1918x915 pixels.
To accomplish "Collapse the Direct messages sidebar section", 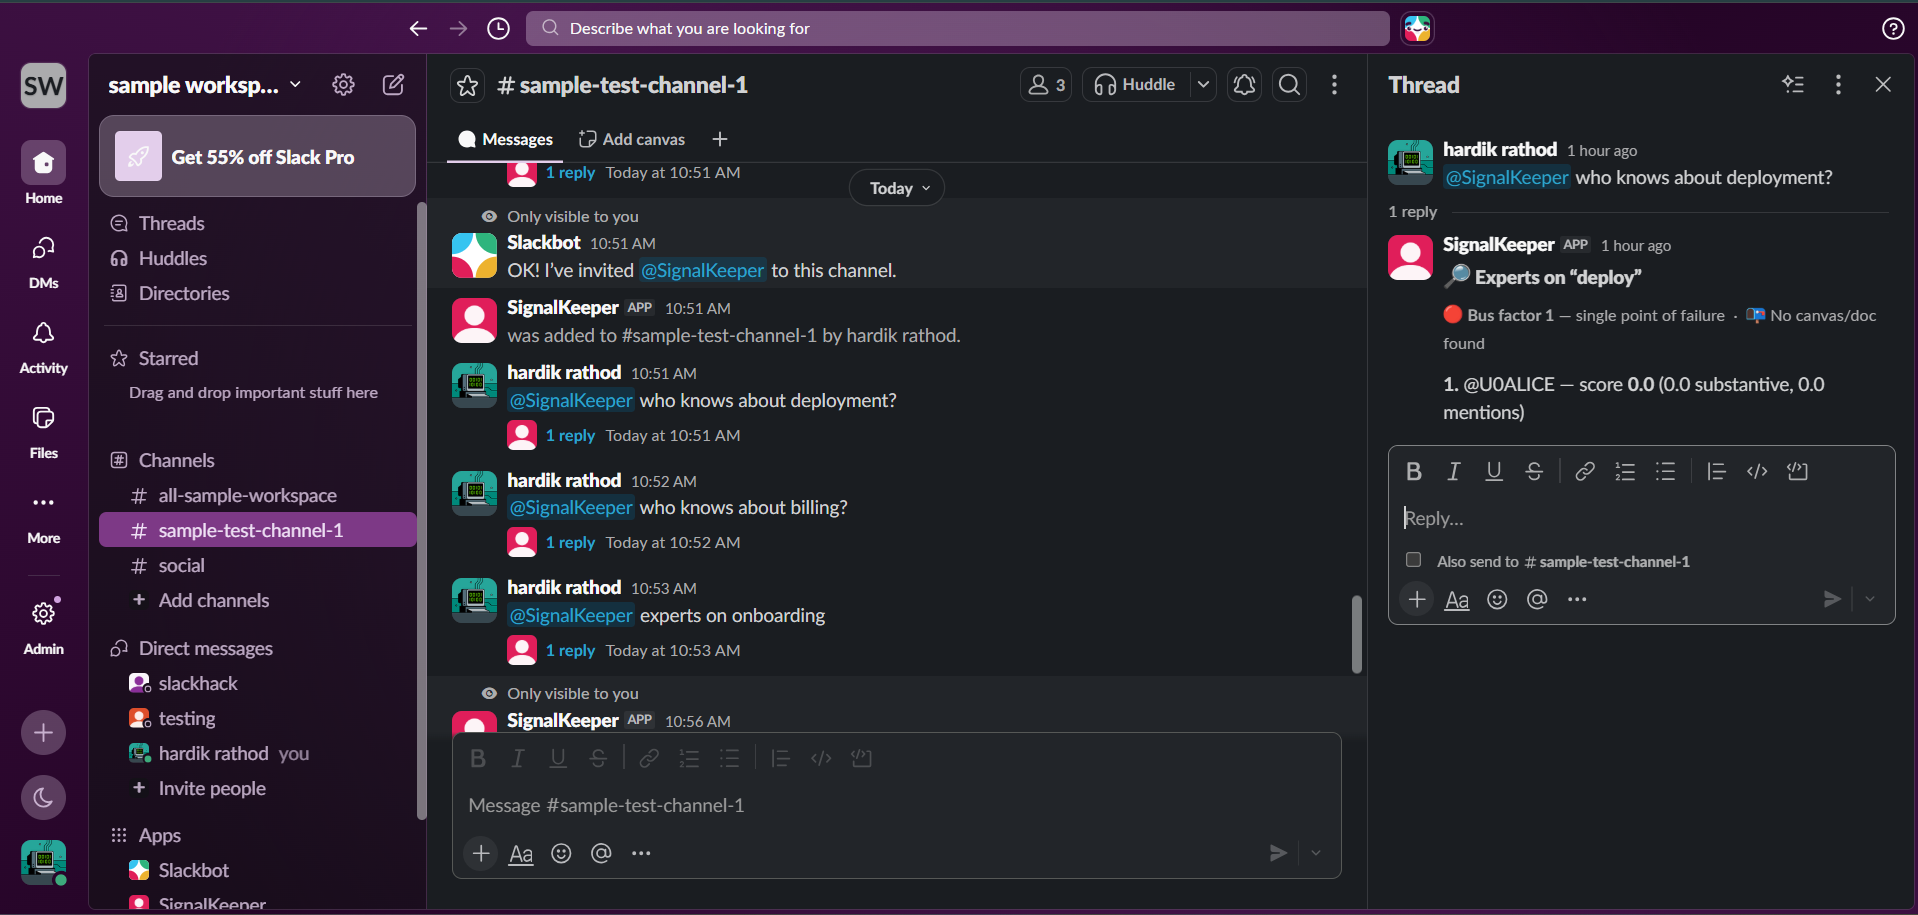I will tap(205, 648).
